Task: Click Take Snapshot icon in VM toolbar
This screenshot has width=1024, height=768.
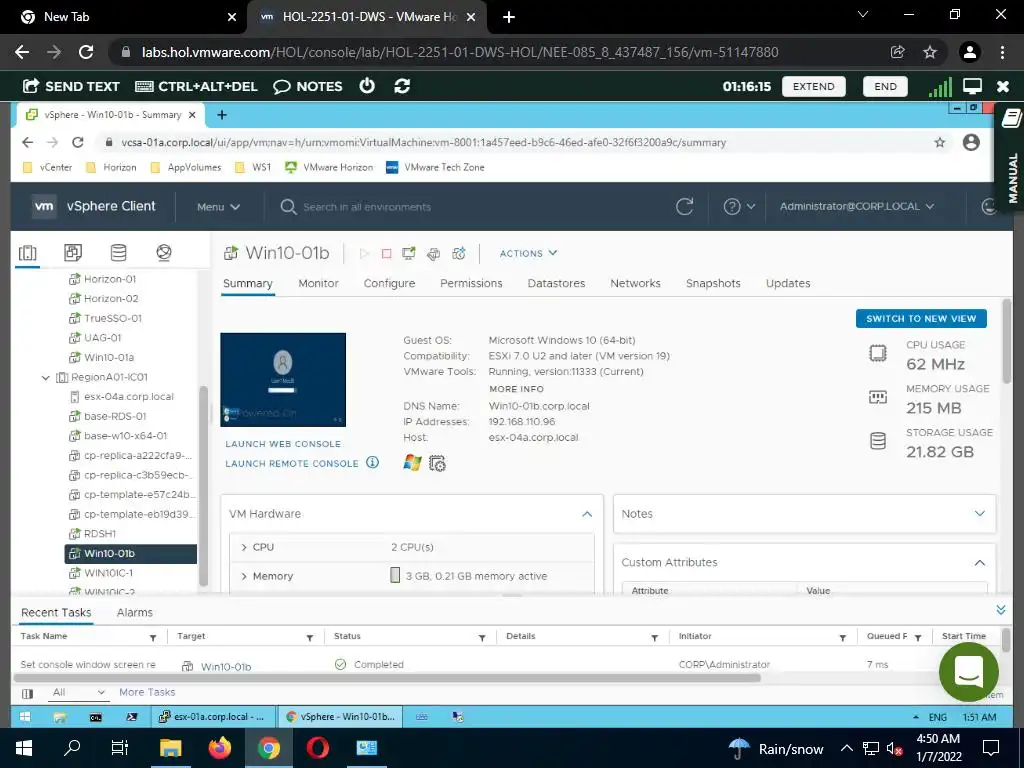Action: pyautogui.click(x=459, y=253)
